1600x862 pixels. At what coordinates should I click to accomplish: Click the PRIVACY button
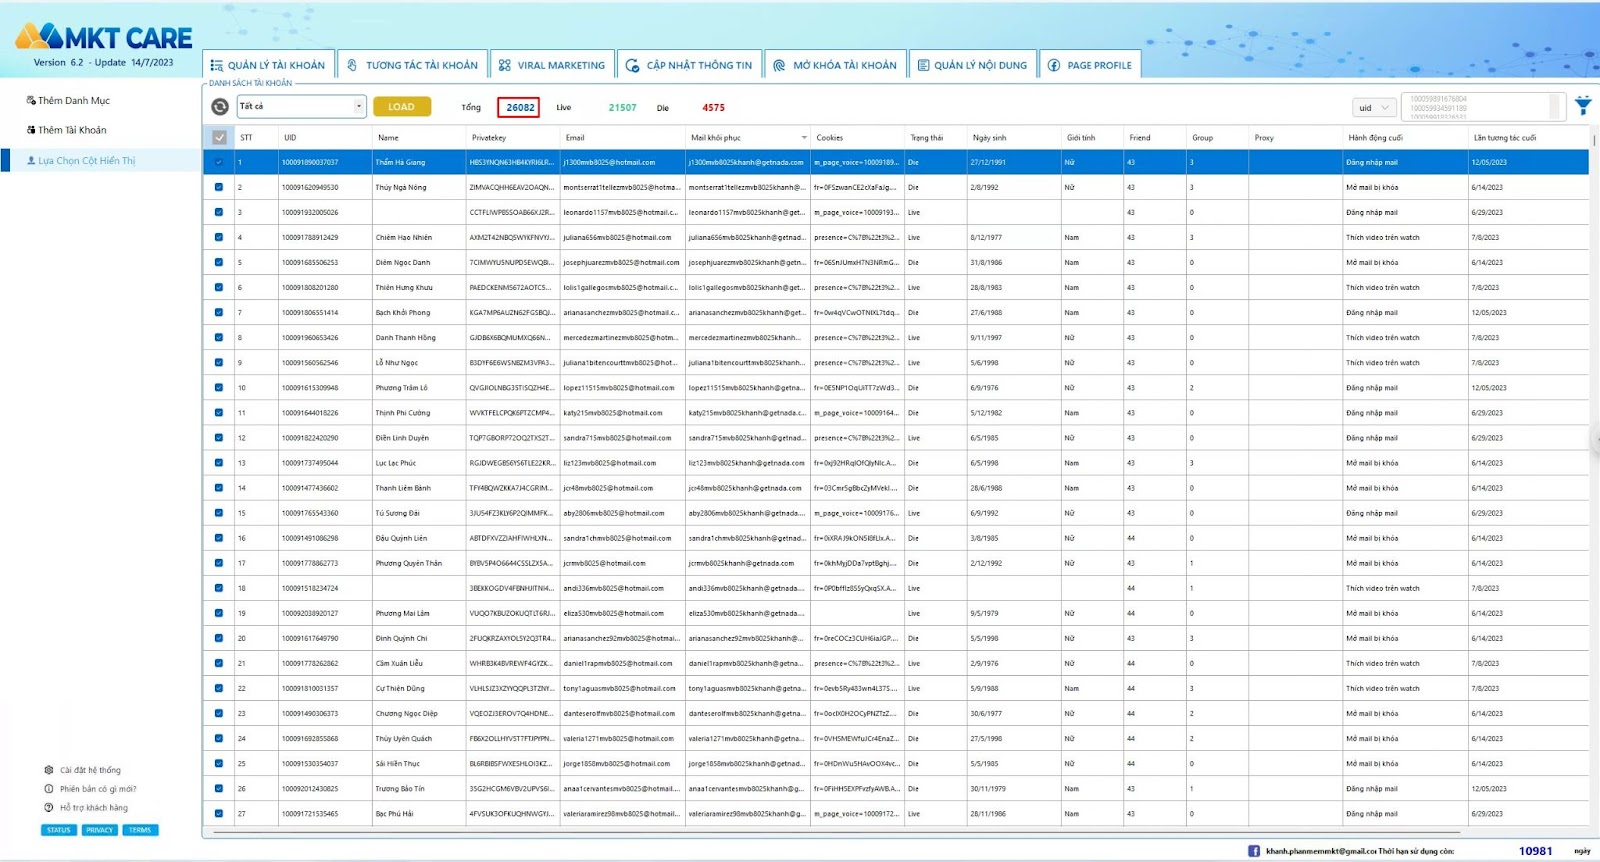coord(100,830)
